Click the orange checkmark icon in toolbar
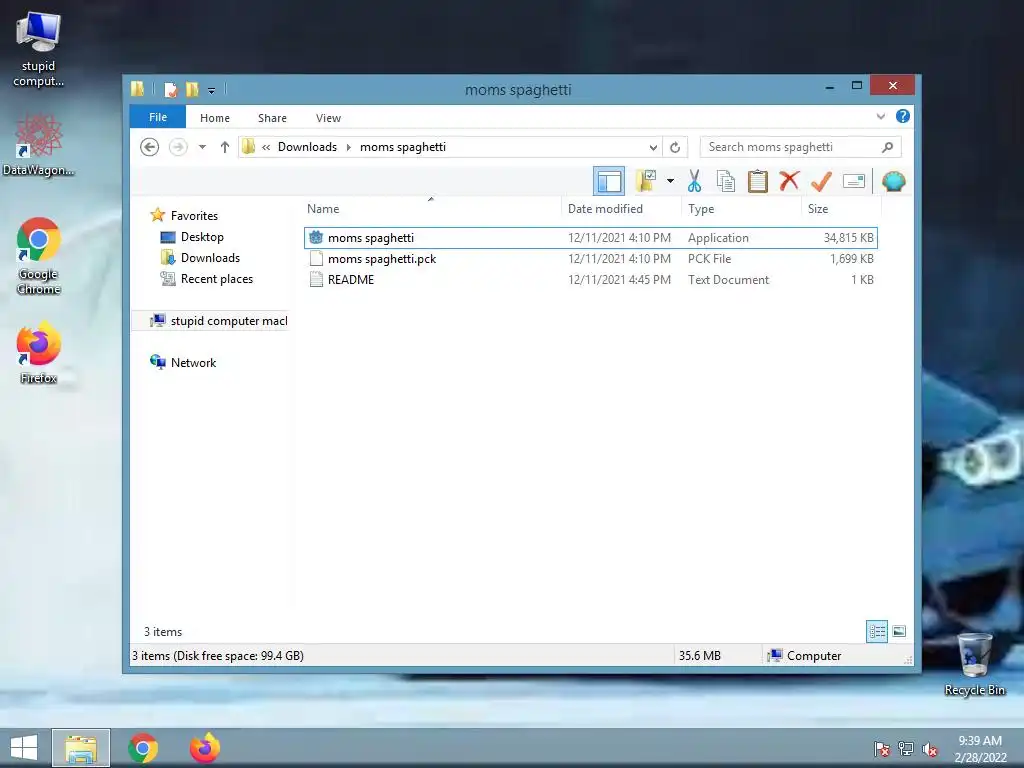The width and height of the screenshot is (1024, 768). point(821,181)
